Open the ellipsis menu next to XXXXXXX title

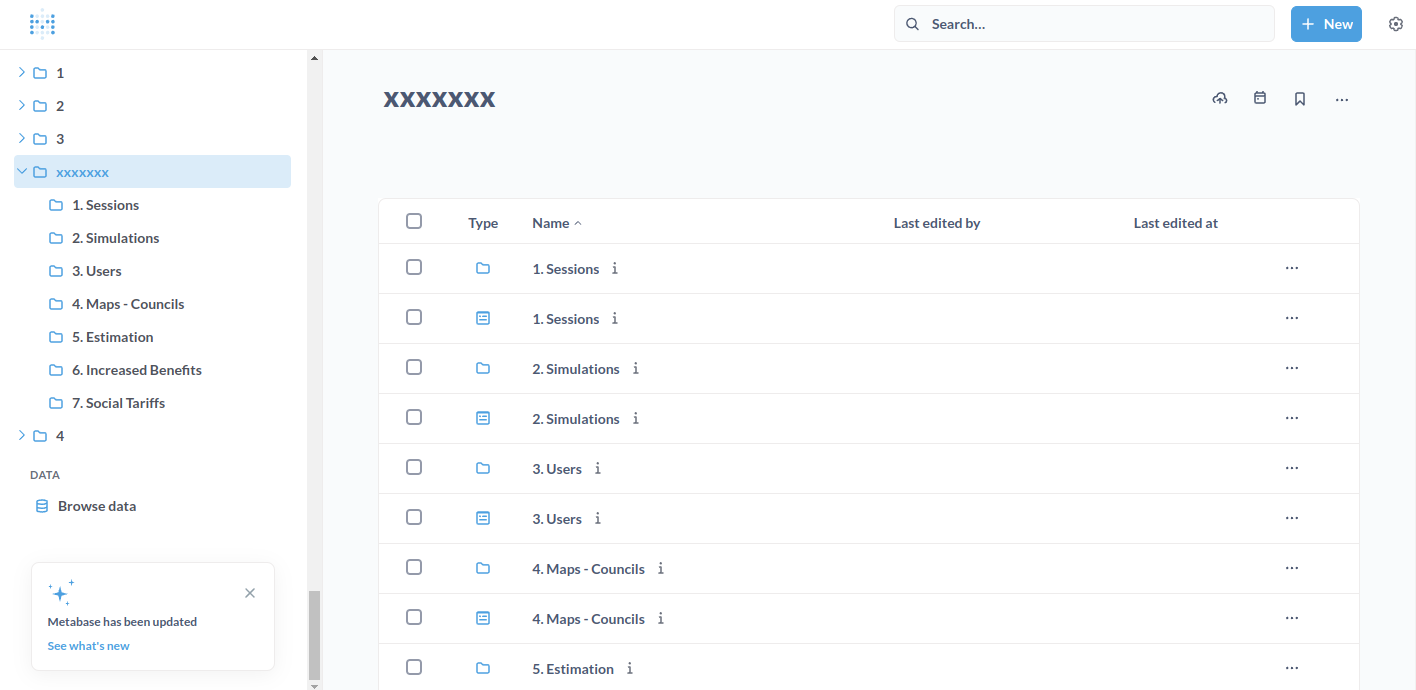[x=1342, y=98]
